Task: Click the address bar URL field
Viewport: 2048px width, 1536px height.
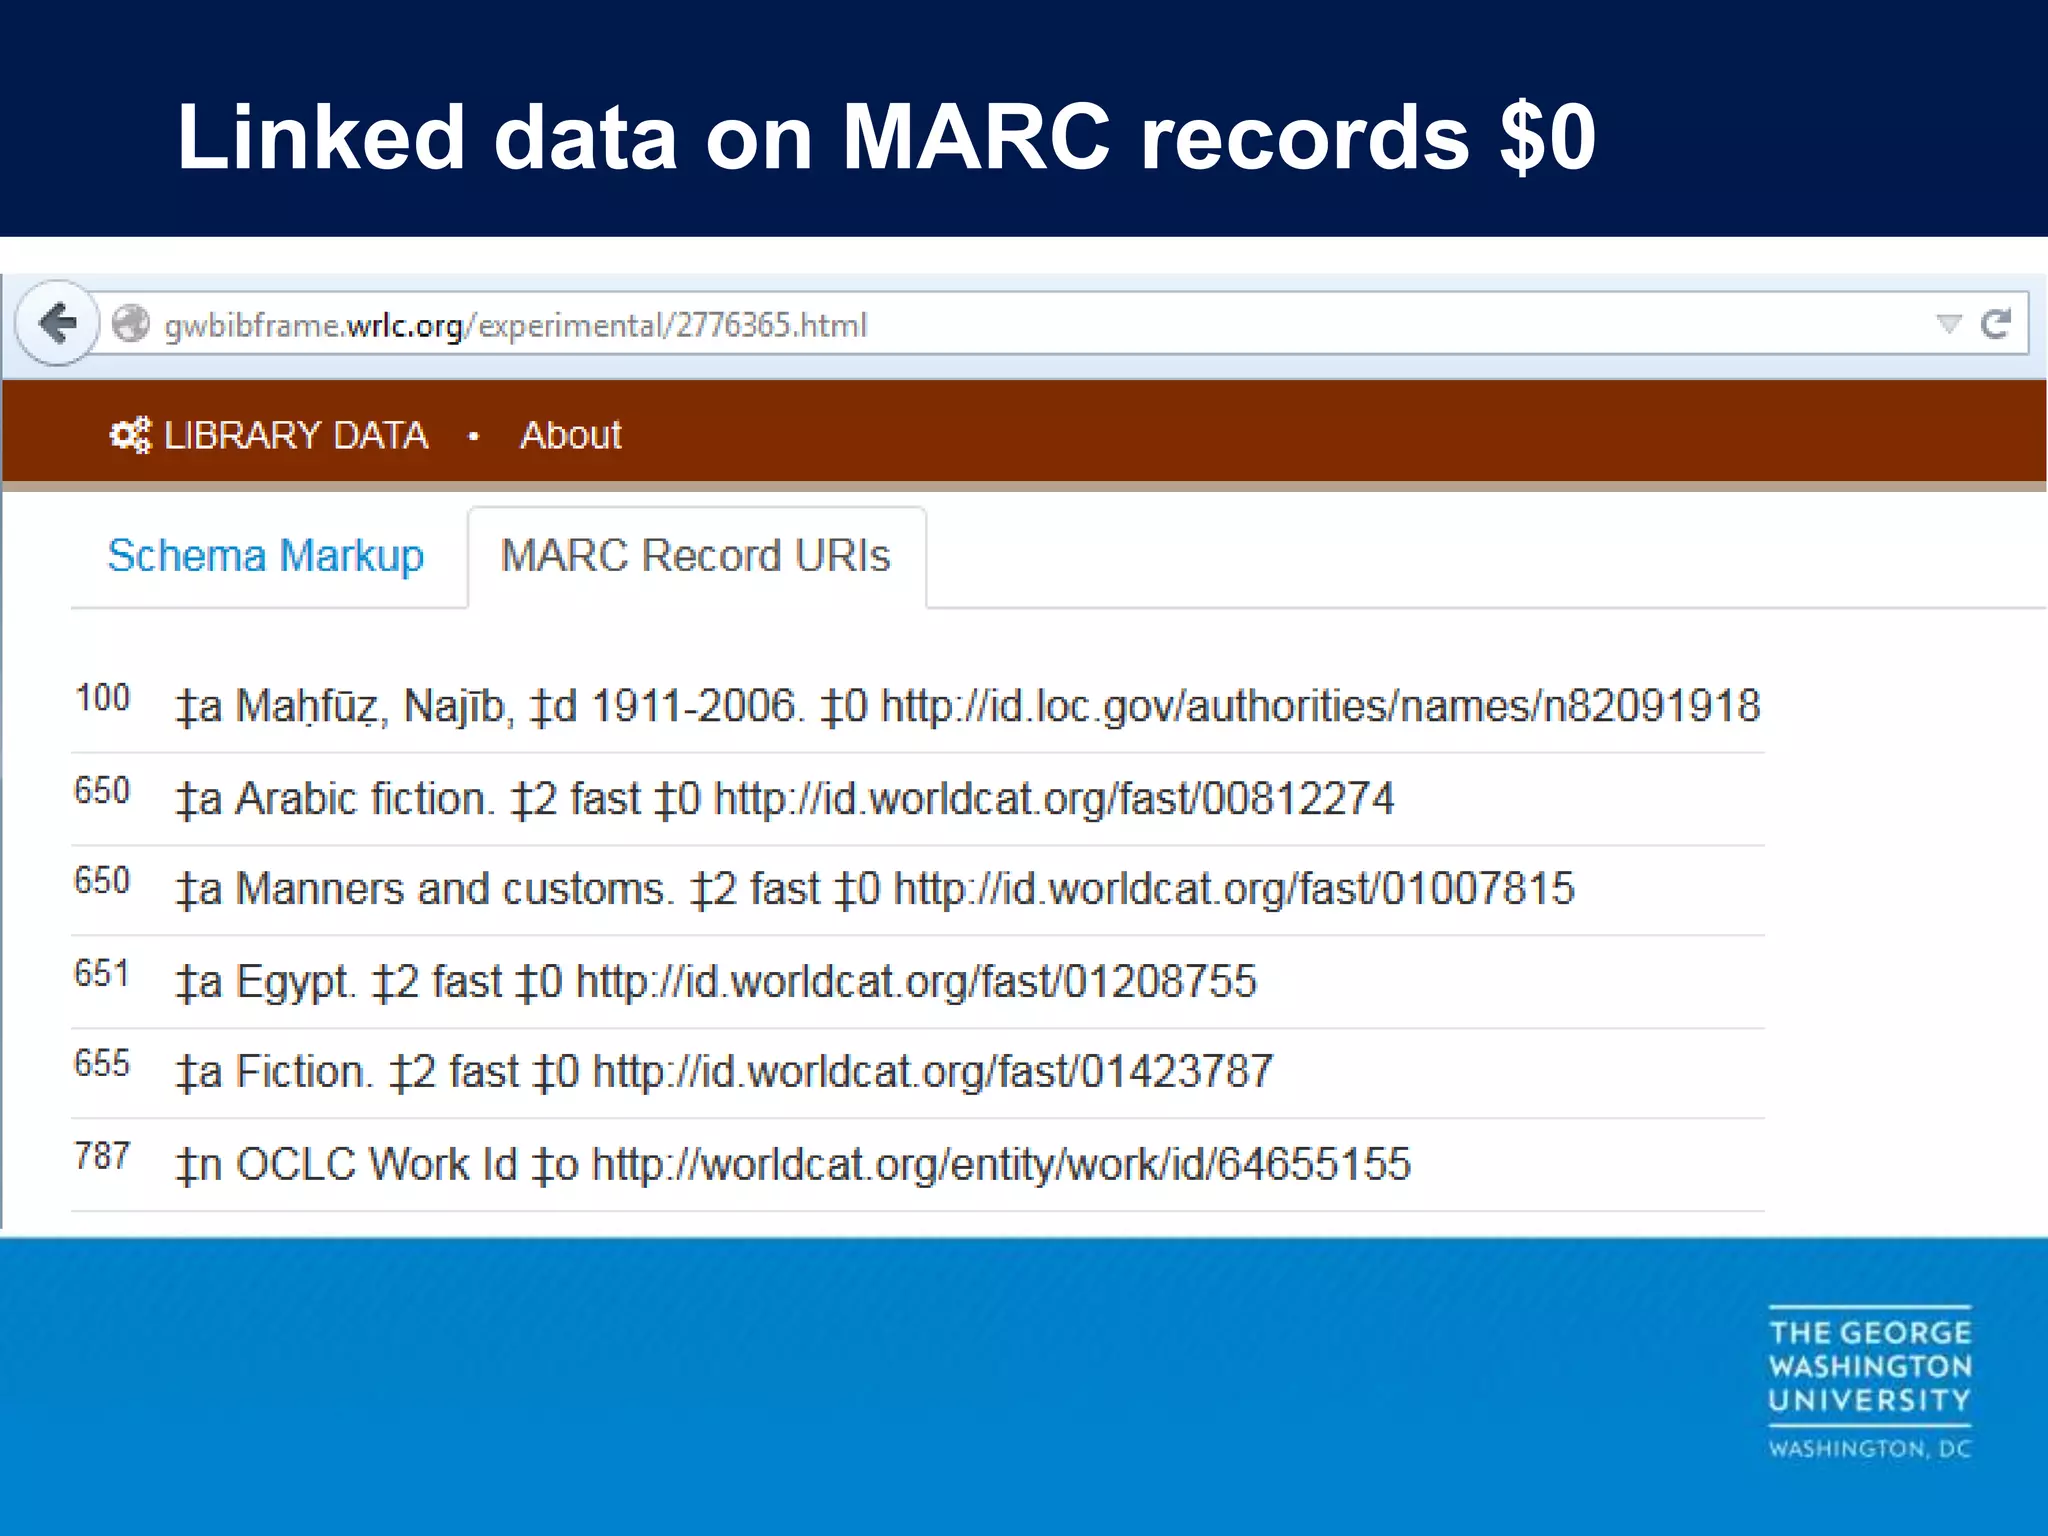Action: (1060, 324)
